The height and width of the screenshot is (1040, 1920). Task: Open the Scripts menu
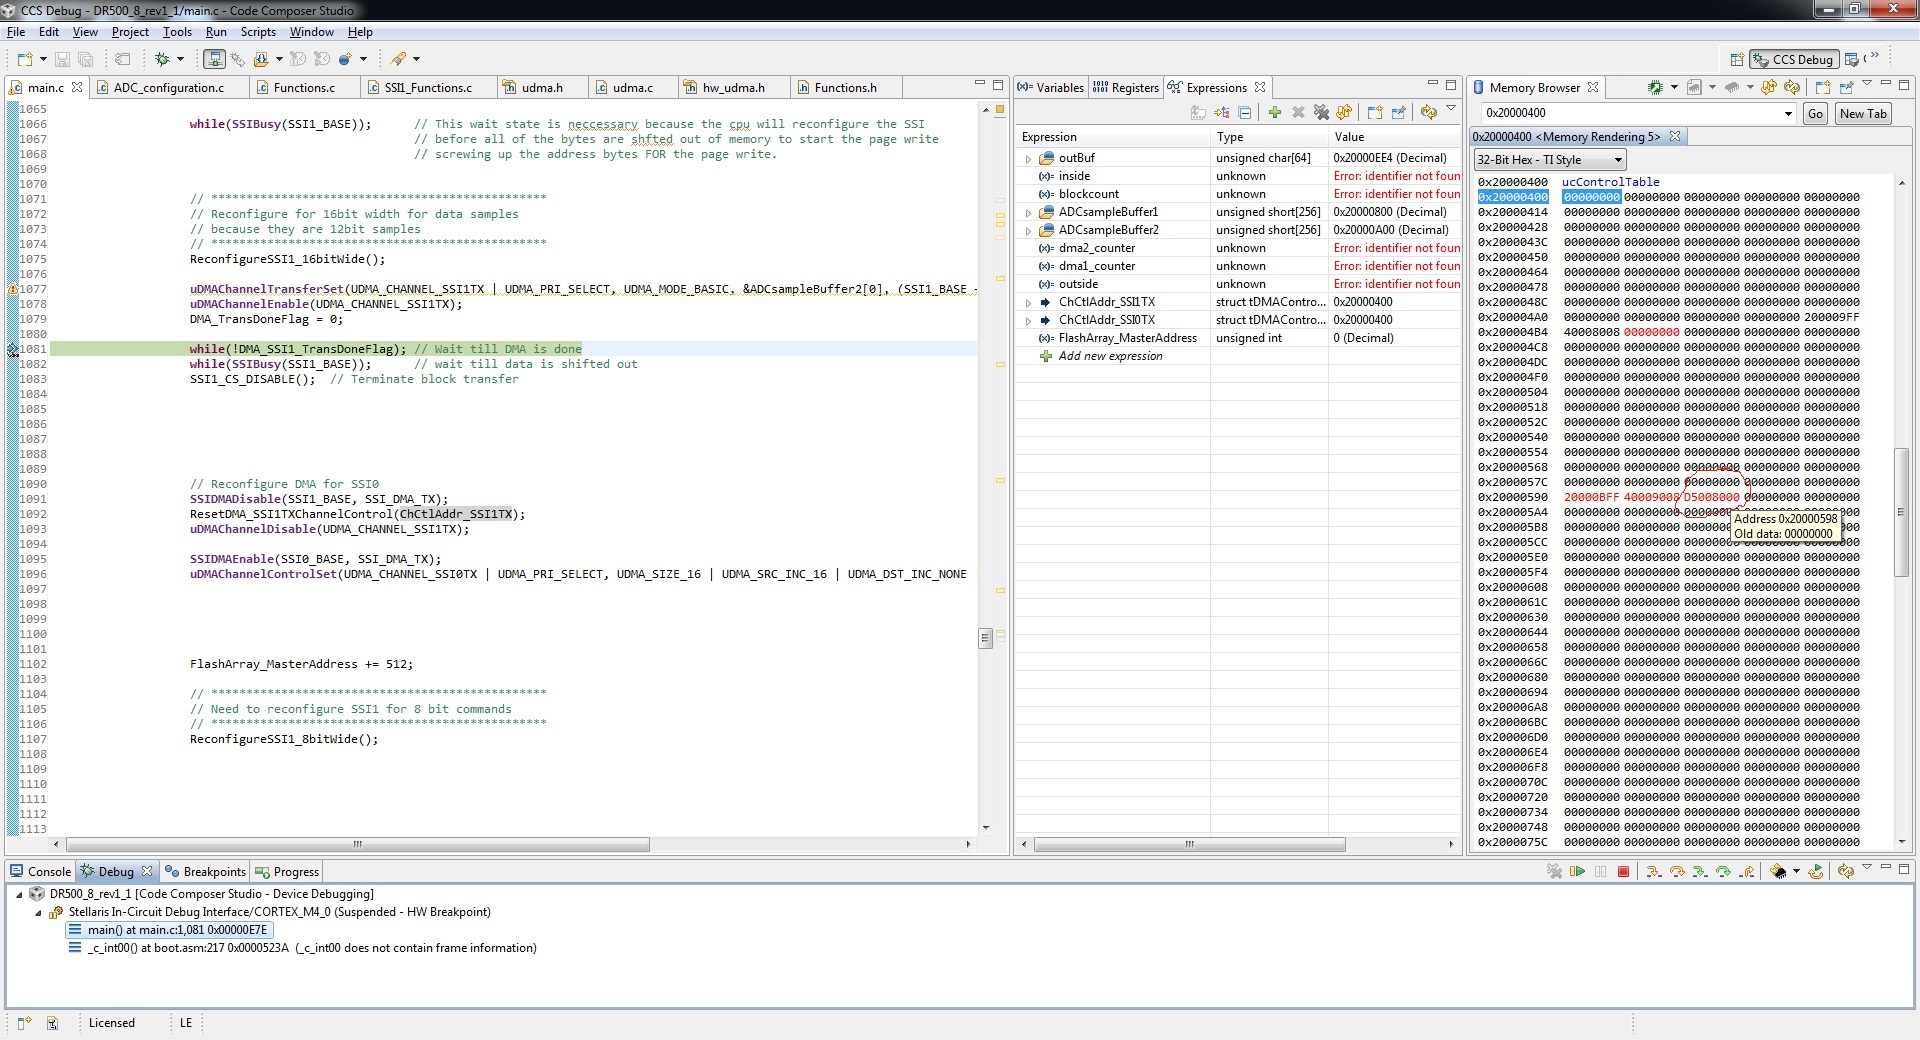click(258, 32)
